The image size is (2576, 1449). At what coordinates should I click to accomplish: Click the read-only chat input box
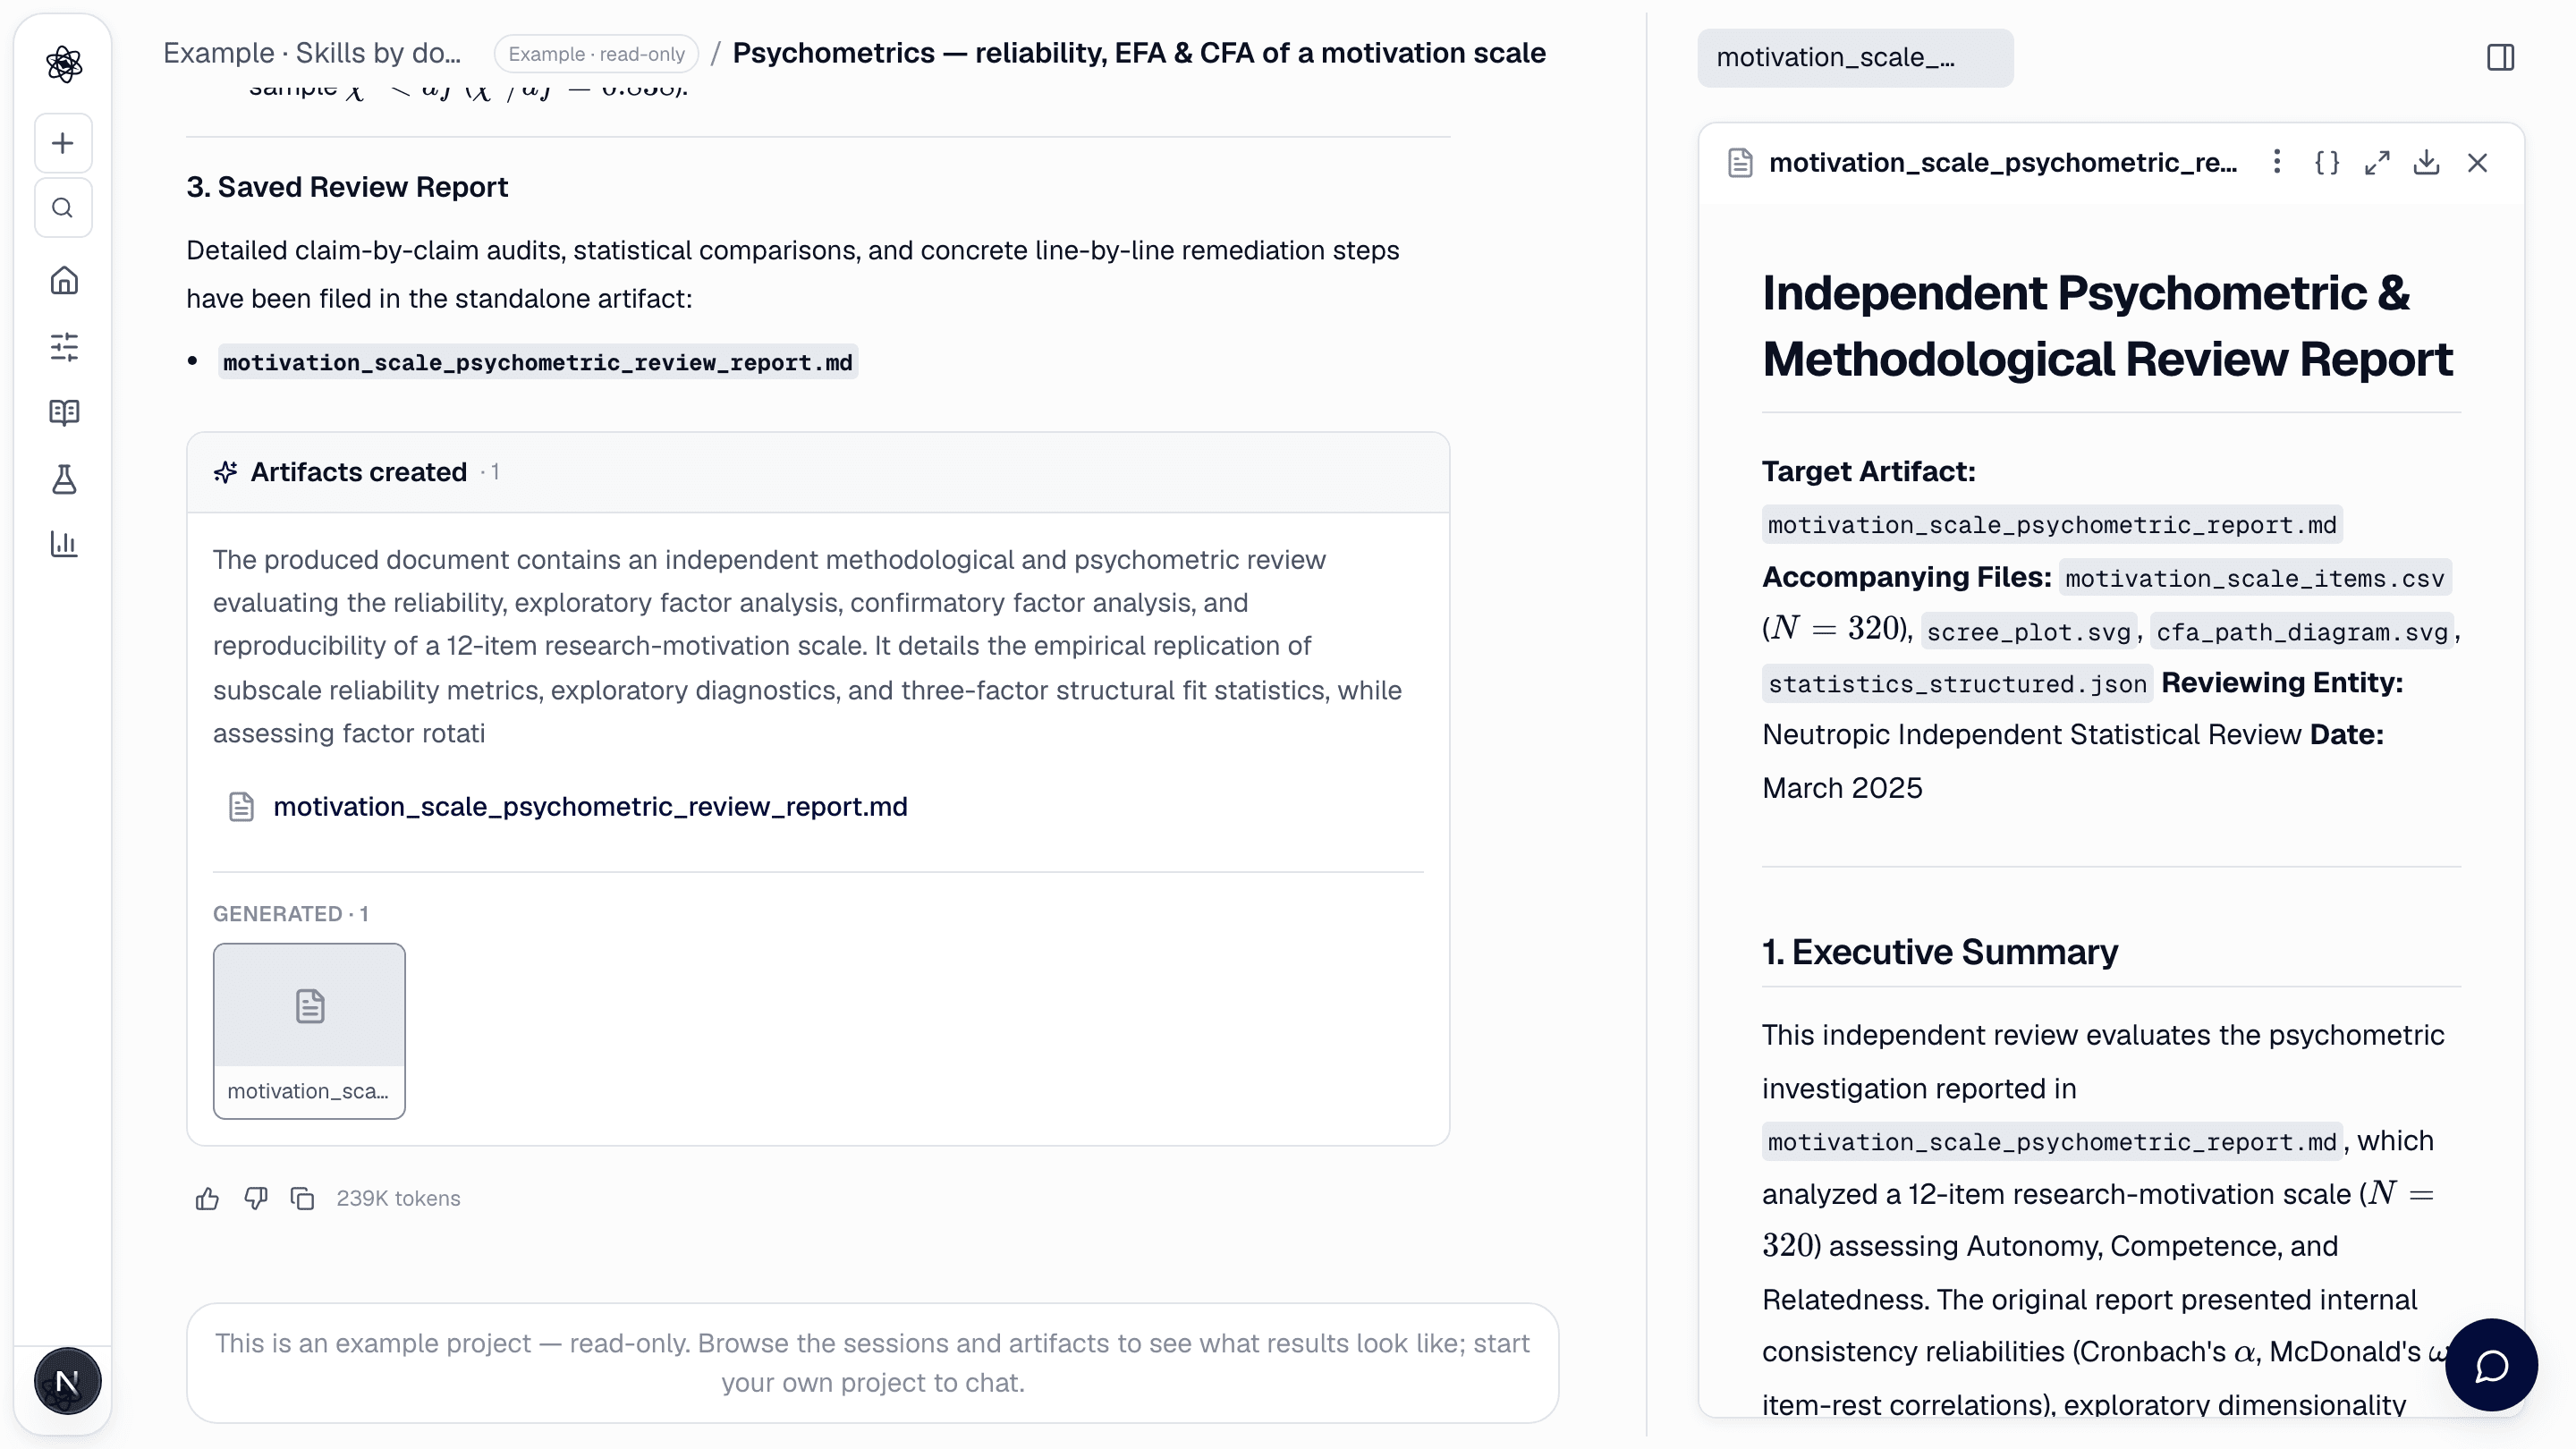(872, 1363)
